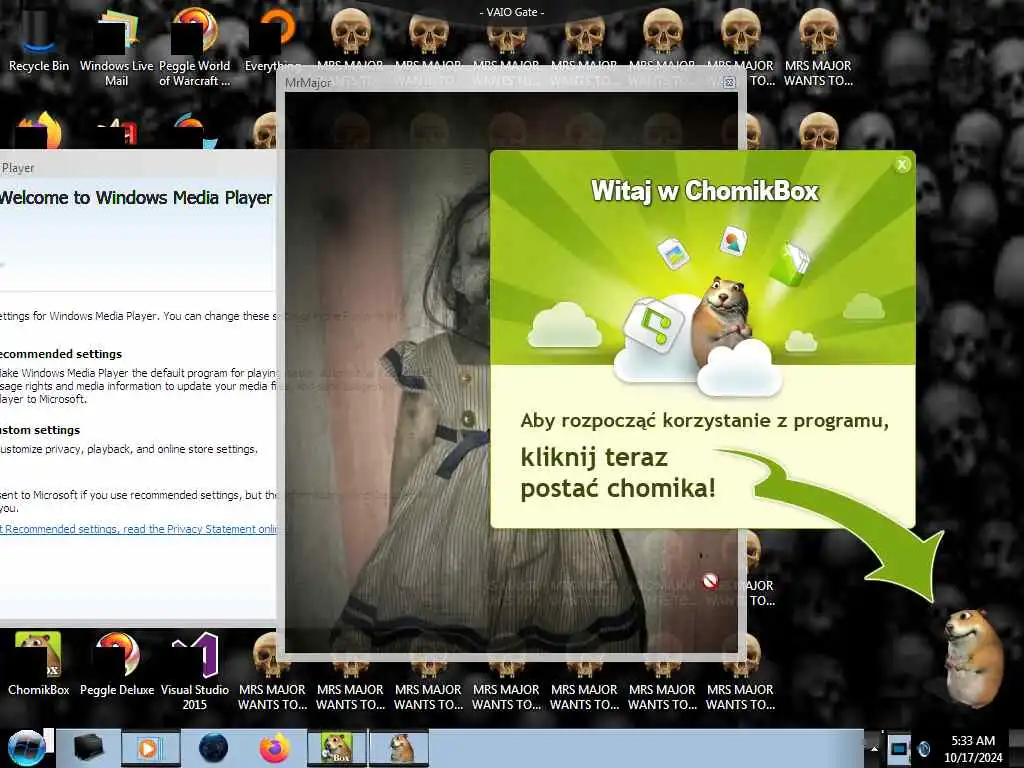Image resolution: width=1024 pixels, height=768 pixels.
Task: Select the last MRS MAJOR skull icon in bottom row
Action: coord(741,671)
